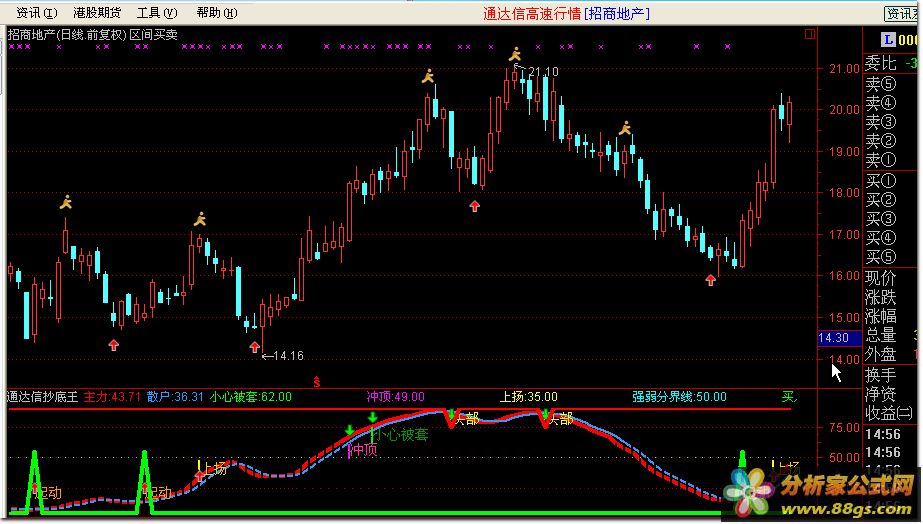The image size is (923, 524).
Task: Click the blue L icon above 委比
Action: coord(888,40)
